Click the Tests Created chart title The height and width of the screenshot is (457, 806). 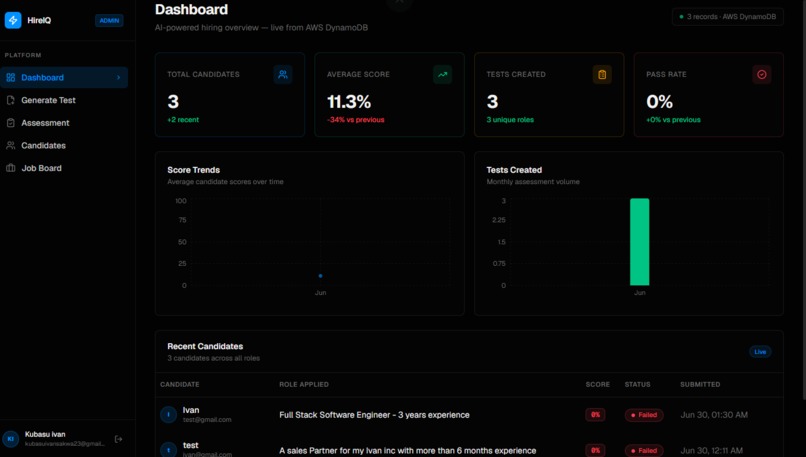click(514, 170)
